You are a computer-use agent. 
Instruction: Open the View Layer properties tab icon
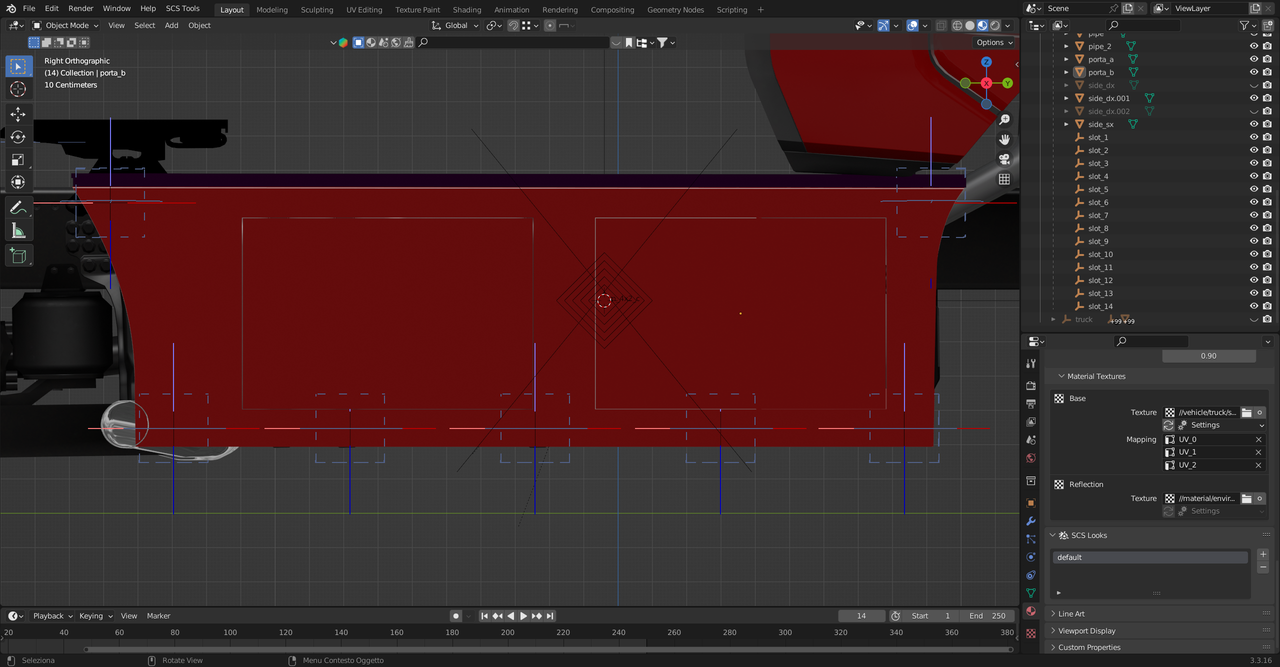pyautogui.click(x=1031, y=423)
